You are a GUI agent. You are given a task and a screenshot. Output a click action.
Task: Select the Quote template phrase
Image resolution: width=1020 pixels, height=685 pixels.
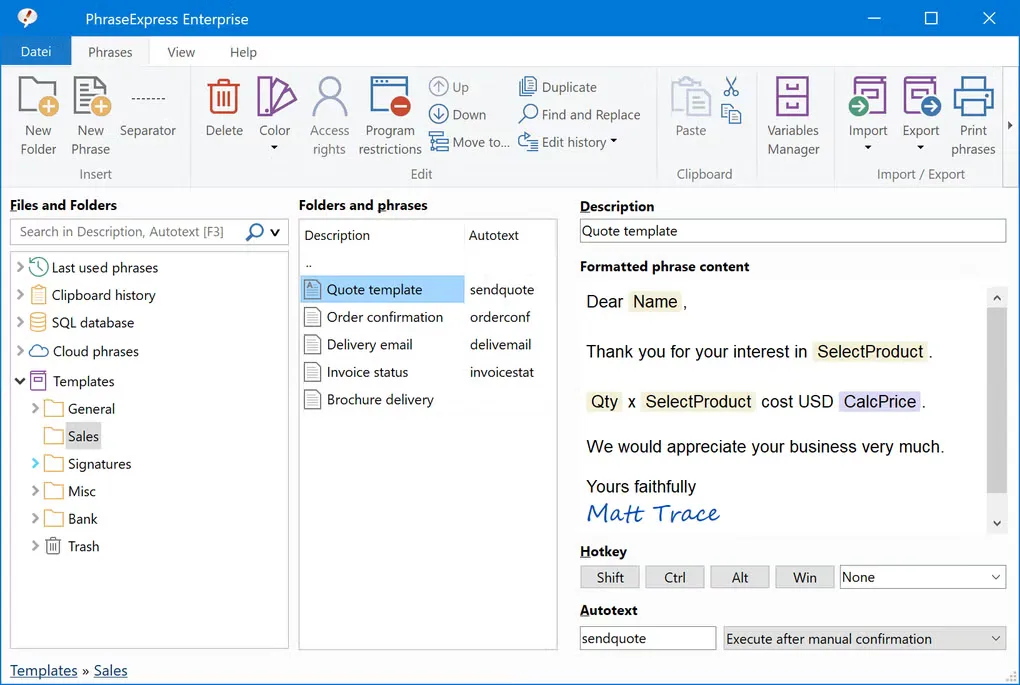(x=382, y=289)
